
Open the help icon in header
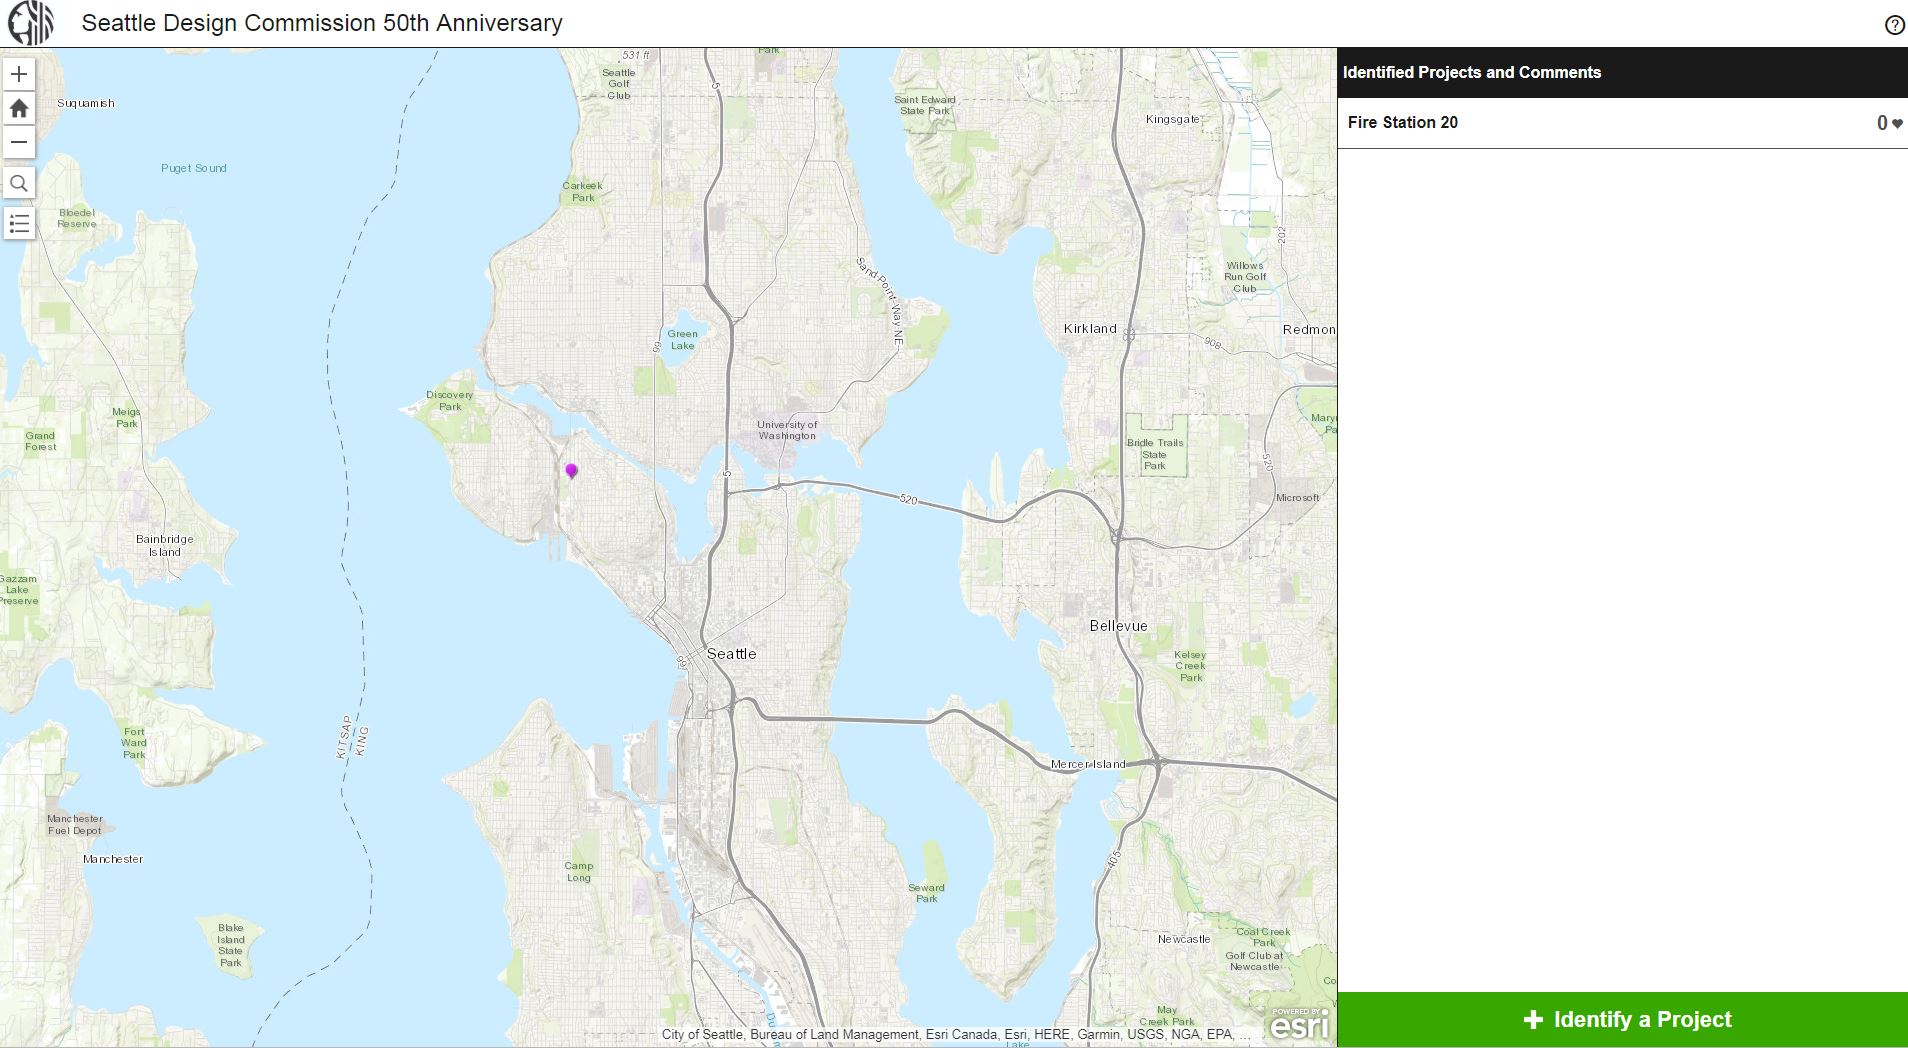1894,25
